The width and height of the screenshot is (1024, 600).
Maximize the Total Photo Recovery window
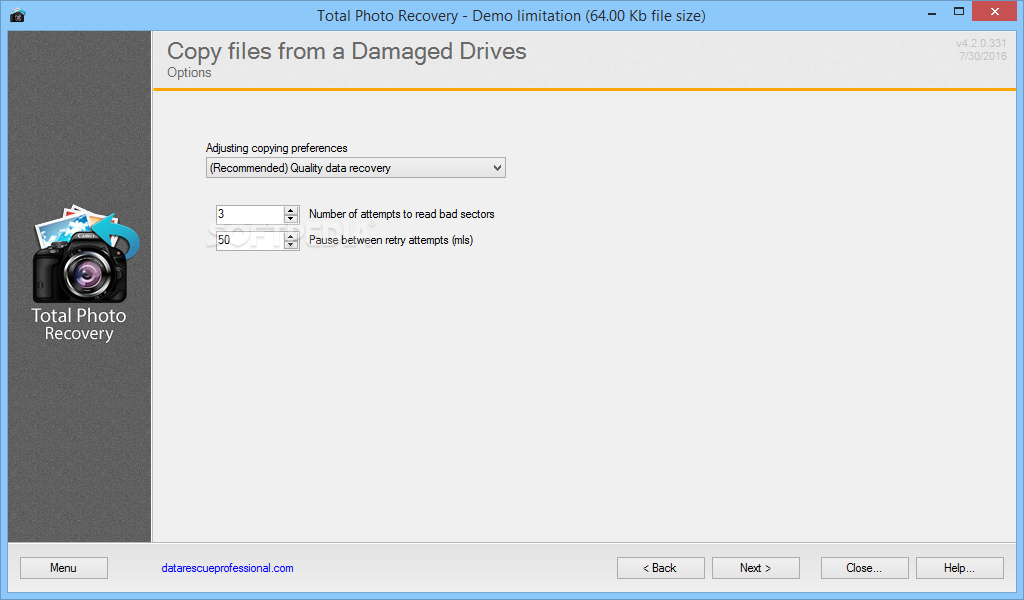[x=959, y=12]
